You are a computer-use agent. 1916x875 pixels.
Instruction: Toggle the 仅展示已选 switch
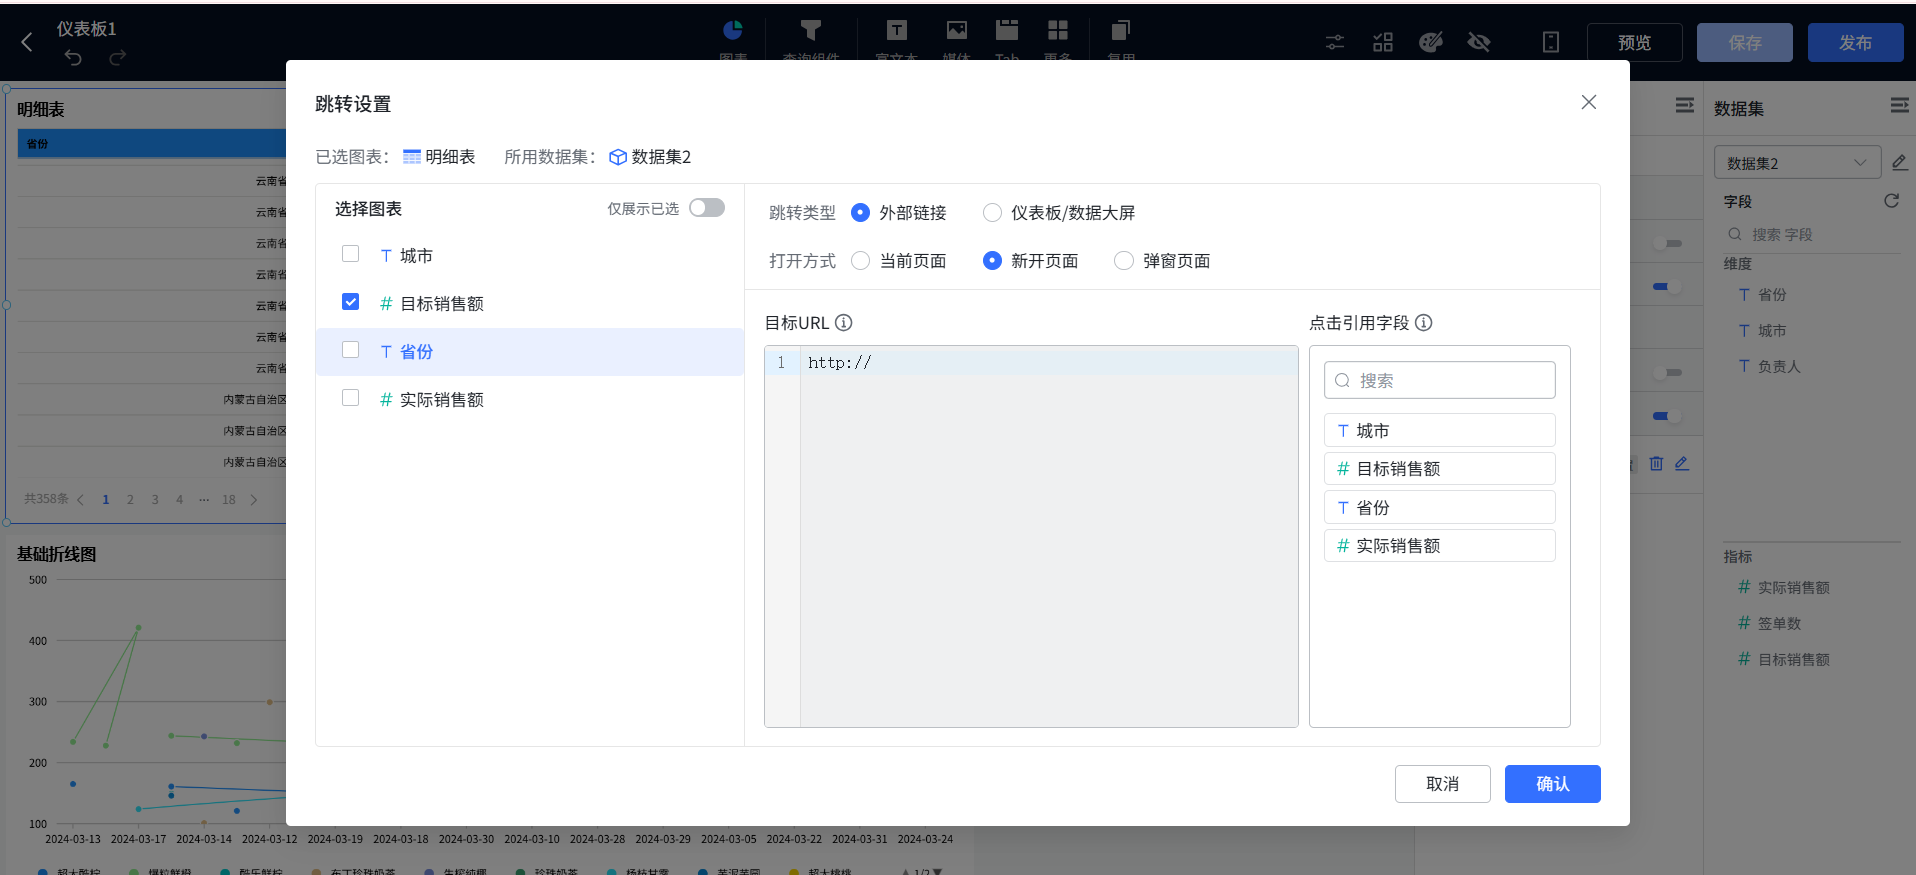pyautogui.click(x=706, y=208)
